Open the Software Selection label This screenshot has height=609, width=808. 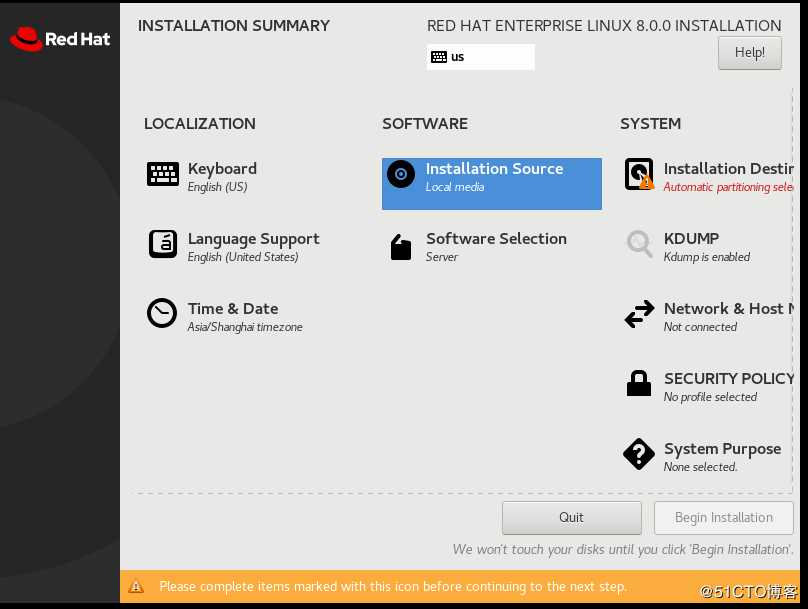click(x=496, y=239)
